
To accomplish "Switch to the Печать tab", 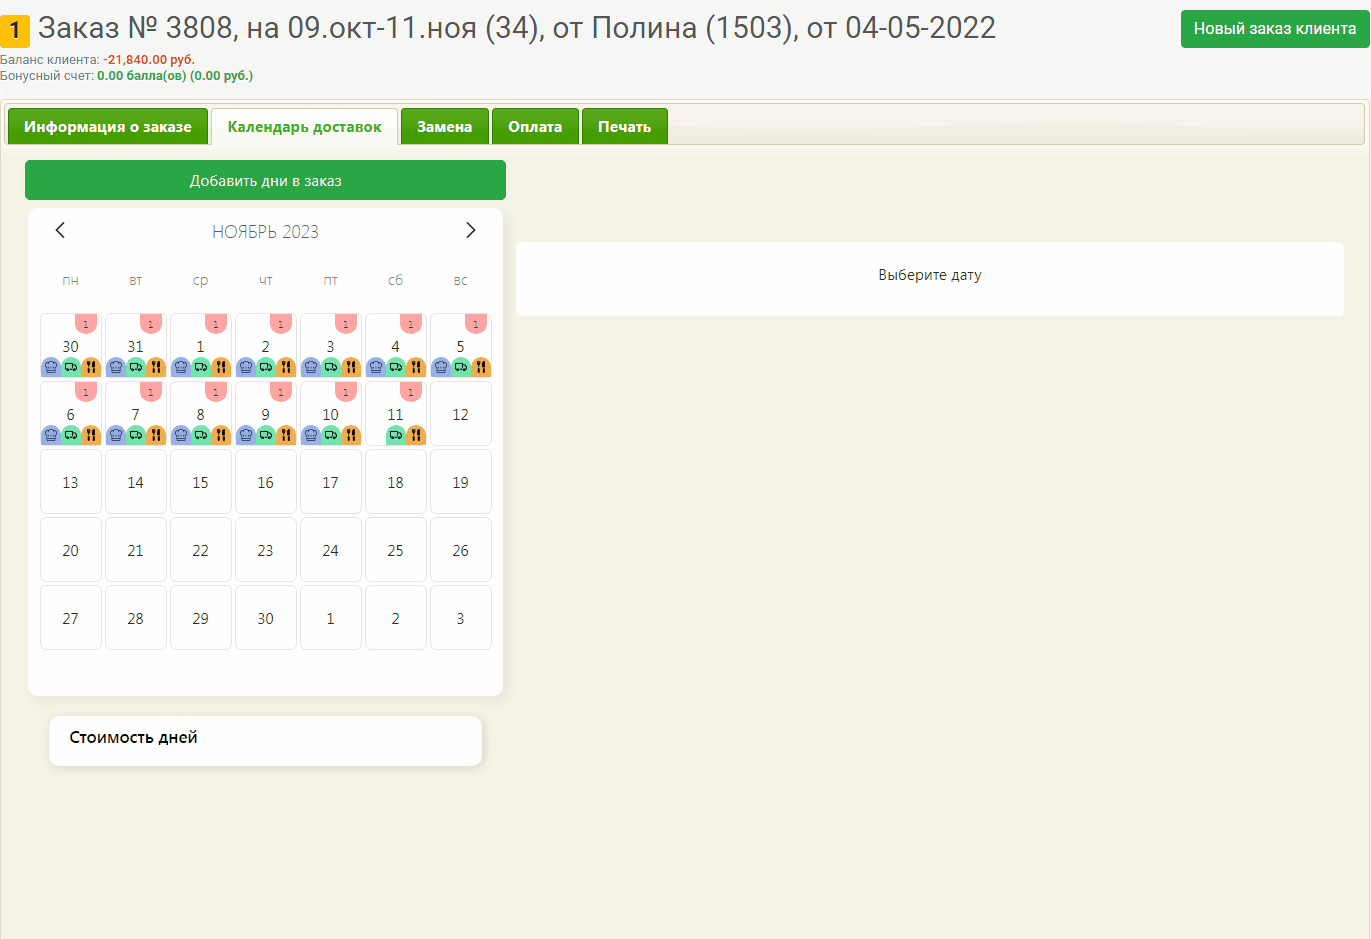I will click(x=624, y=127).
